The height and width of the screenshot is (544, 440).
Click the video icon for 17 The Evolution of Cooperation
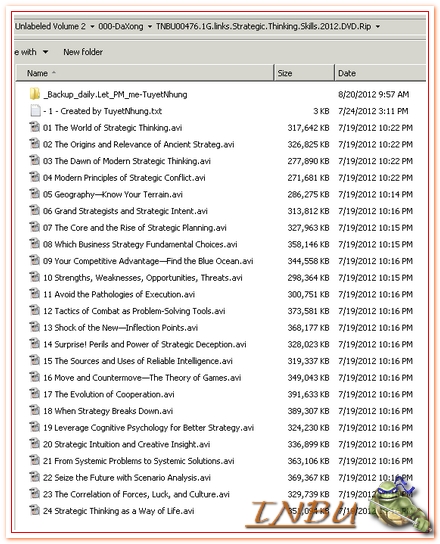35,393
